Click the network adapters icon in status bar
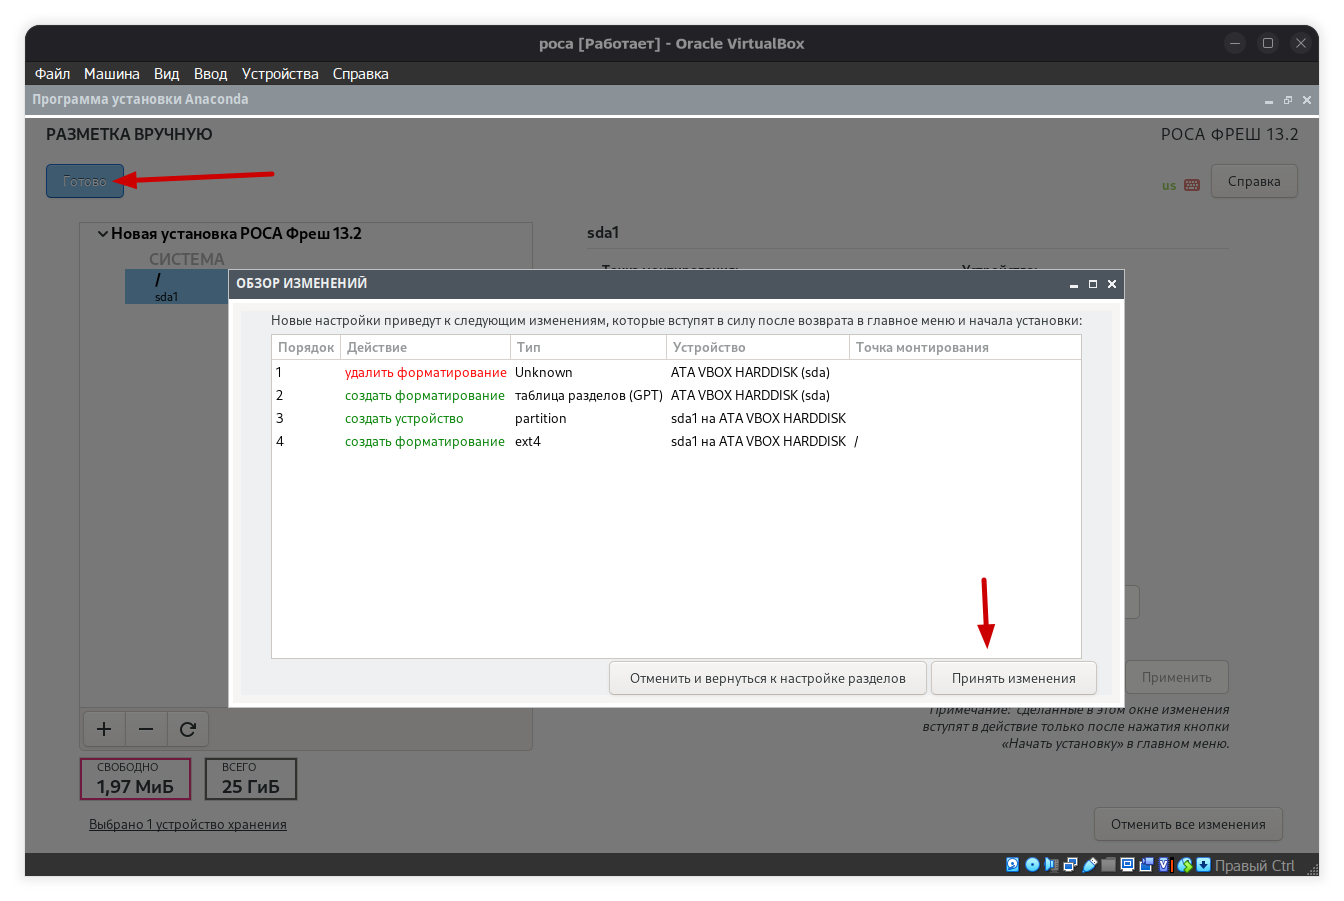The image size is (1344, 901). tap(1070, 865)
